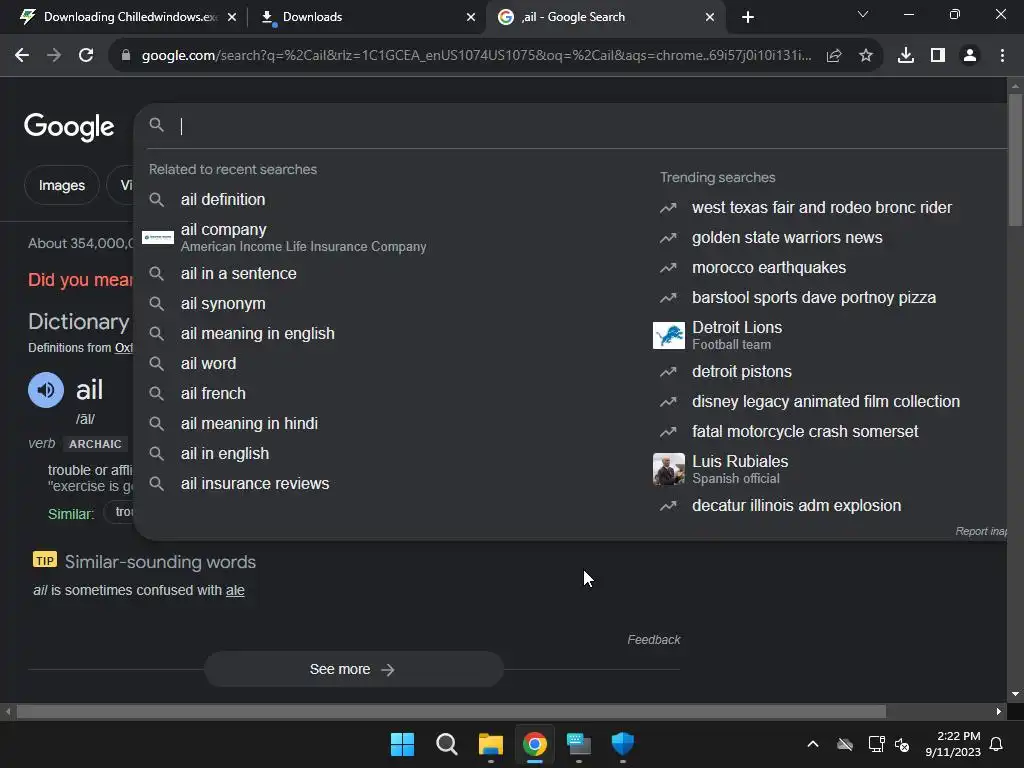Select trending 'Luis Rubiales' Spanish official
Image resolution: width=1024 pixels, height=768 pixels.
click(x=740, y=469)
